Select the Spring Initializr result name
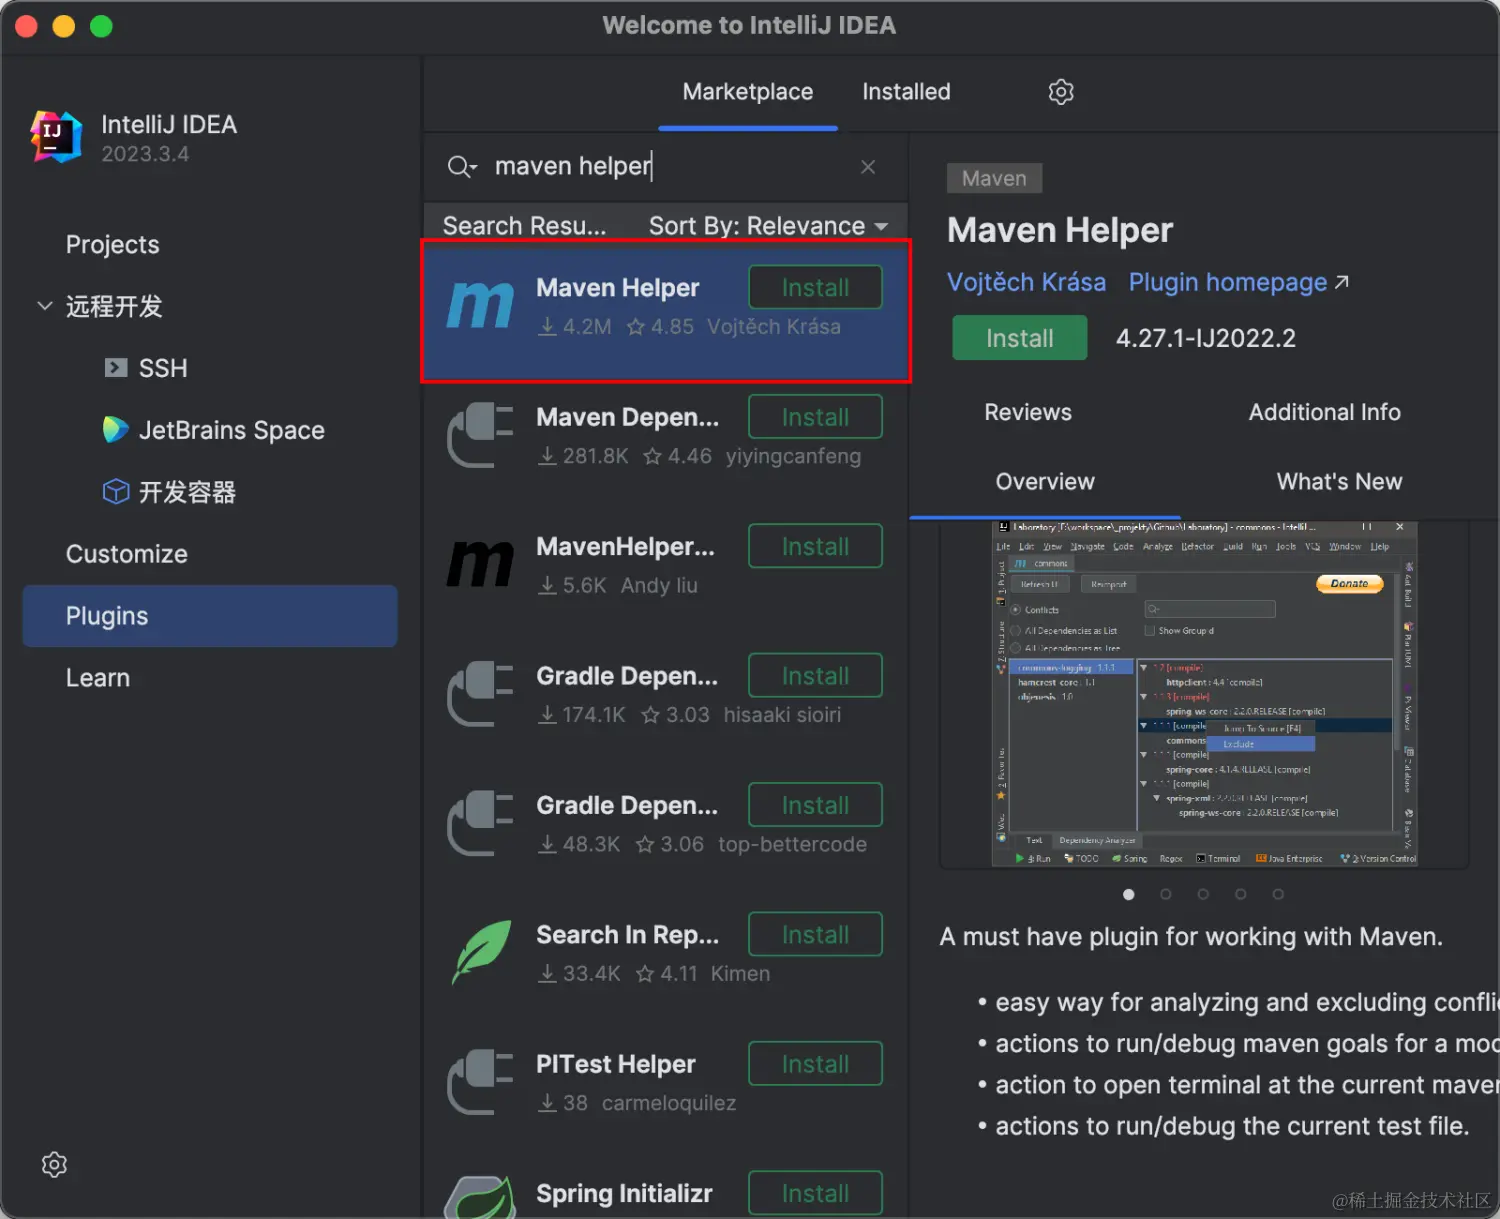 click(x=624, y=1193)
